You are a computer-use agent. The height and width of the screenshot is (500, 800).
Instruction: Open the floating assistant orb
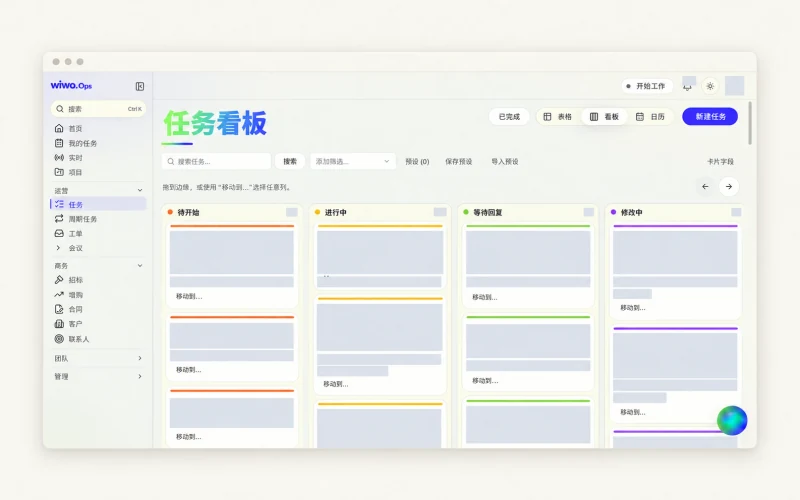point(732,420)
